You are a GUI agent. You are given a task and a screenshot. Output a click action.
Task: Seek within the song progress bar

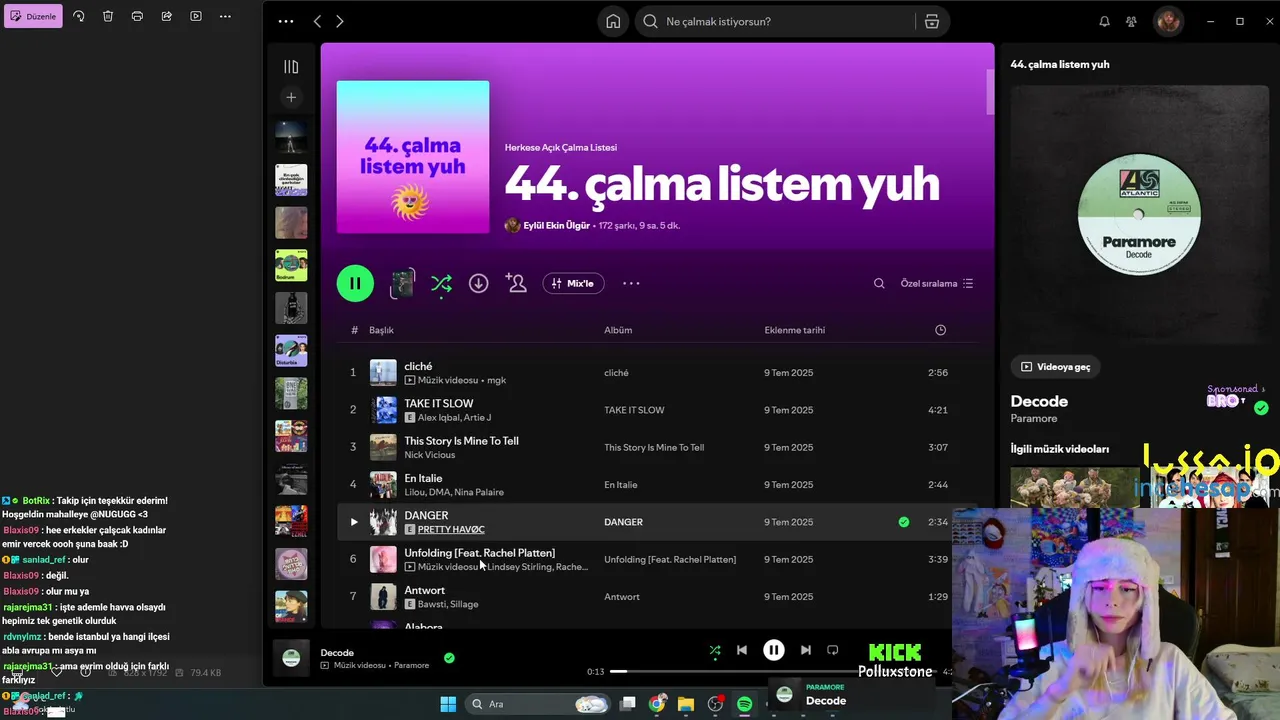[772, 672]
